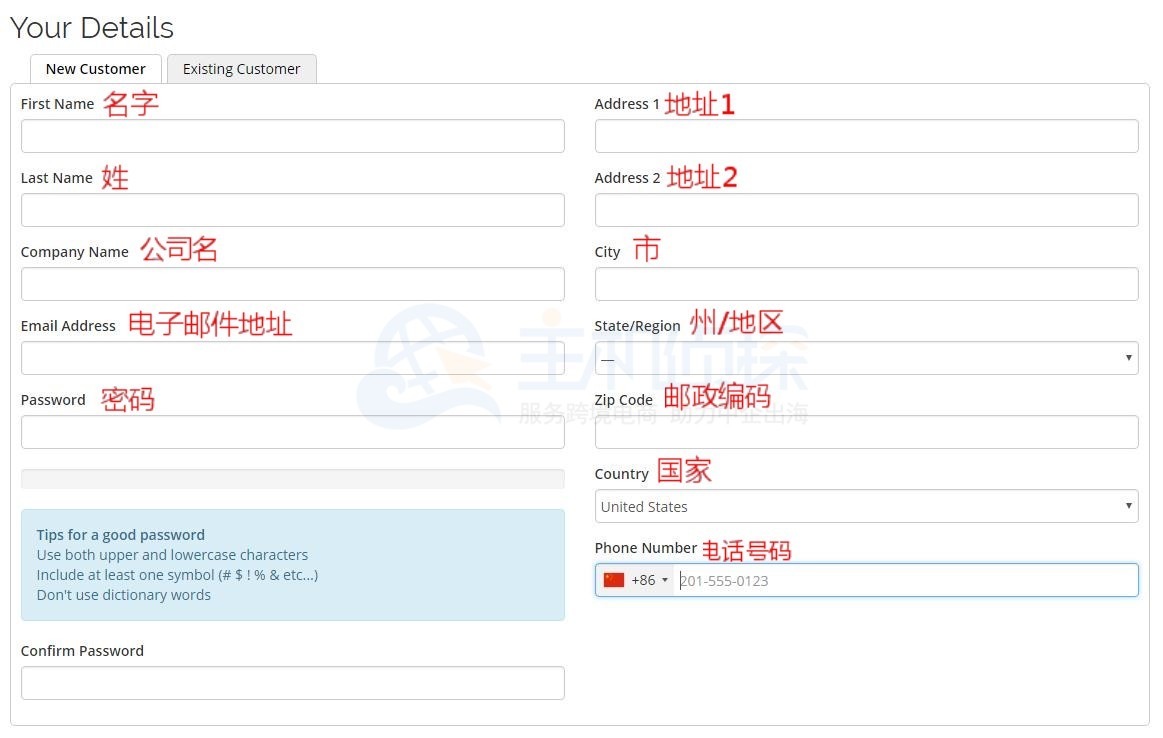Click the 'Email Address' label text
This screenshot has height=738, width=1163.
[x=68, y=326]
